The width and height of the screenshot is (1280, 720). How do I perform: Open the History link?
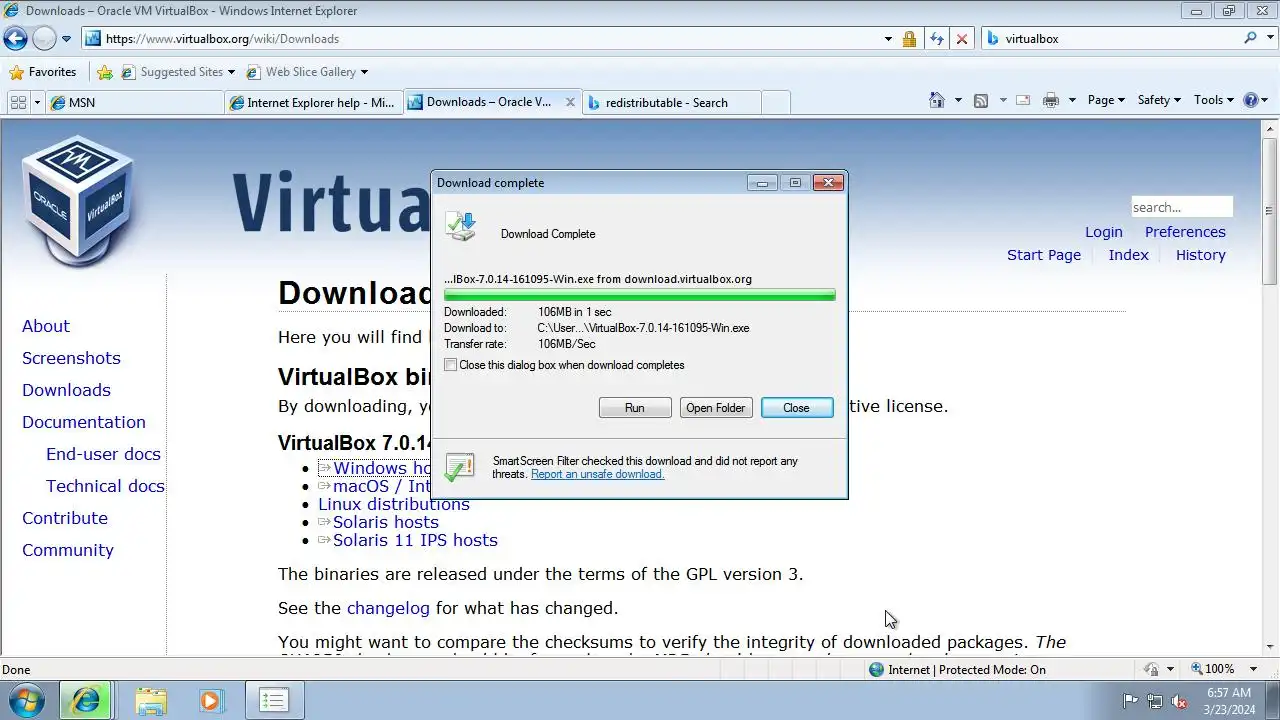[1200, 255]
